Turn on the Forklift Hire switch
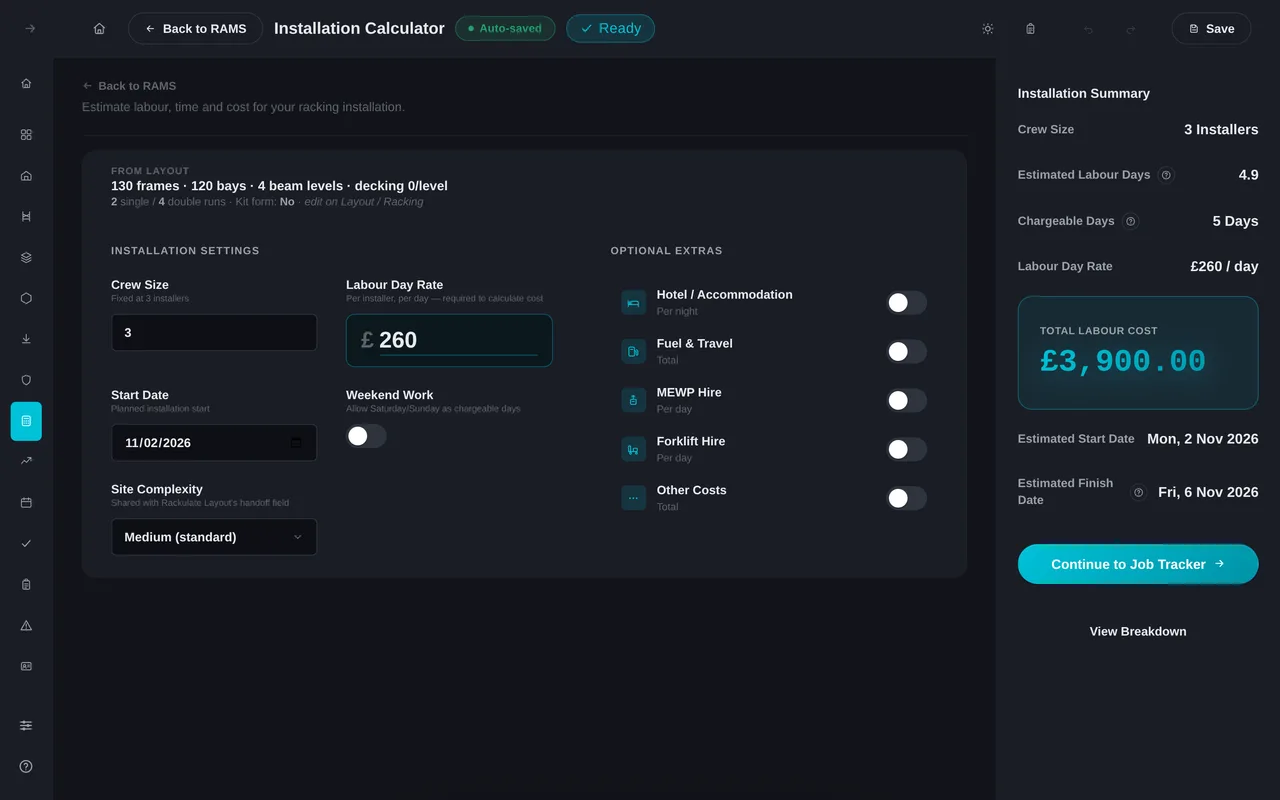Viewport: 1280px width, 800px height. 906,450
